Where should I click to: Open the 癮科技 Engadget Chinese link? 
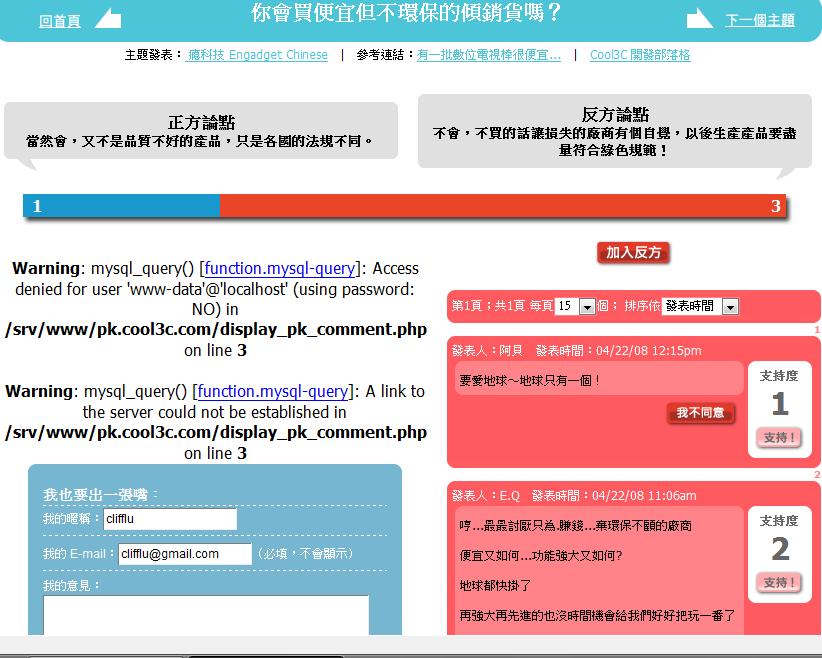point(257,55)
